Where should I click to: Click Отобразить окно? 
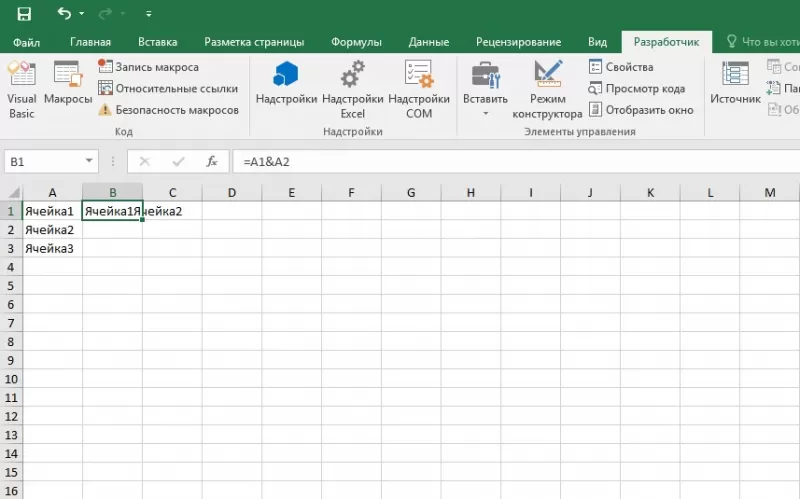coord(641,110)
